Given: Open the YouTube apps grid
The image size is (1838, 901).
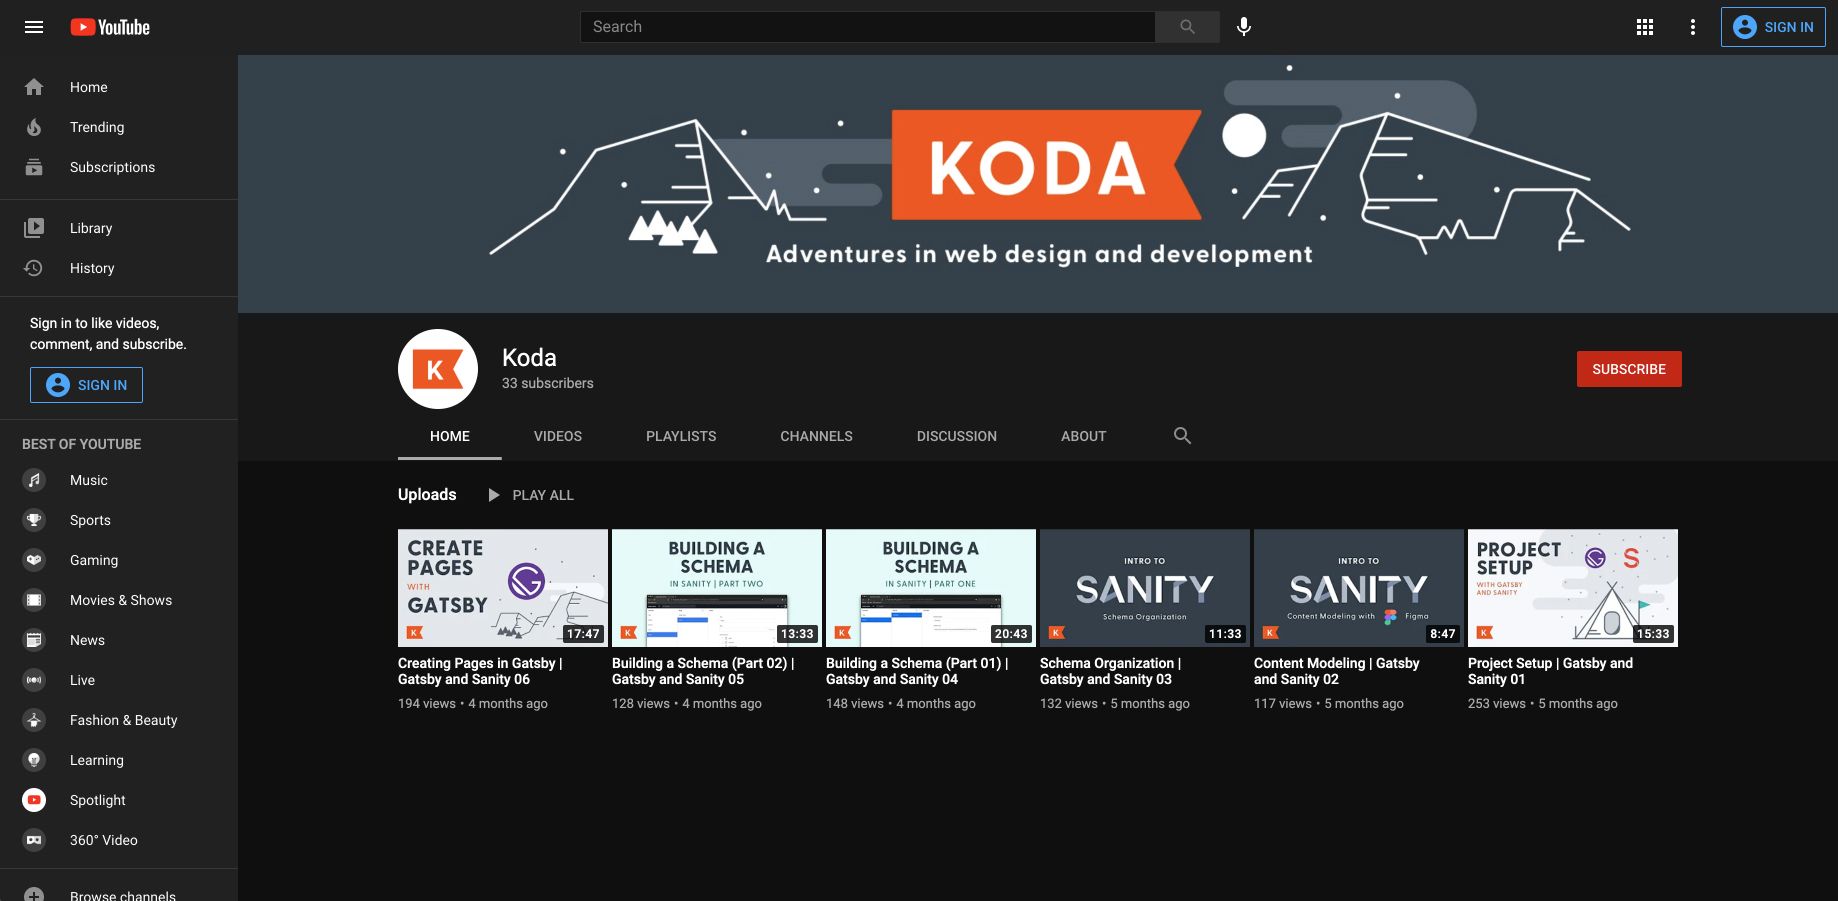Looking at the screenshot, I should point(1645,27).
